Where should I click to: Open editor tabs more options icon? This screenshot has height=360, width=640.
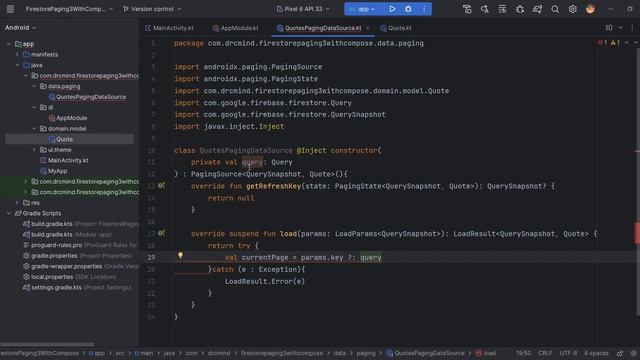coord(632,28)
